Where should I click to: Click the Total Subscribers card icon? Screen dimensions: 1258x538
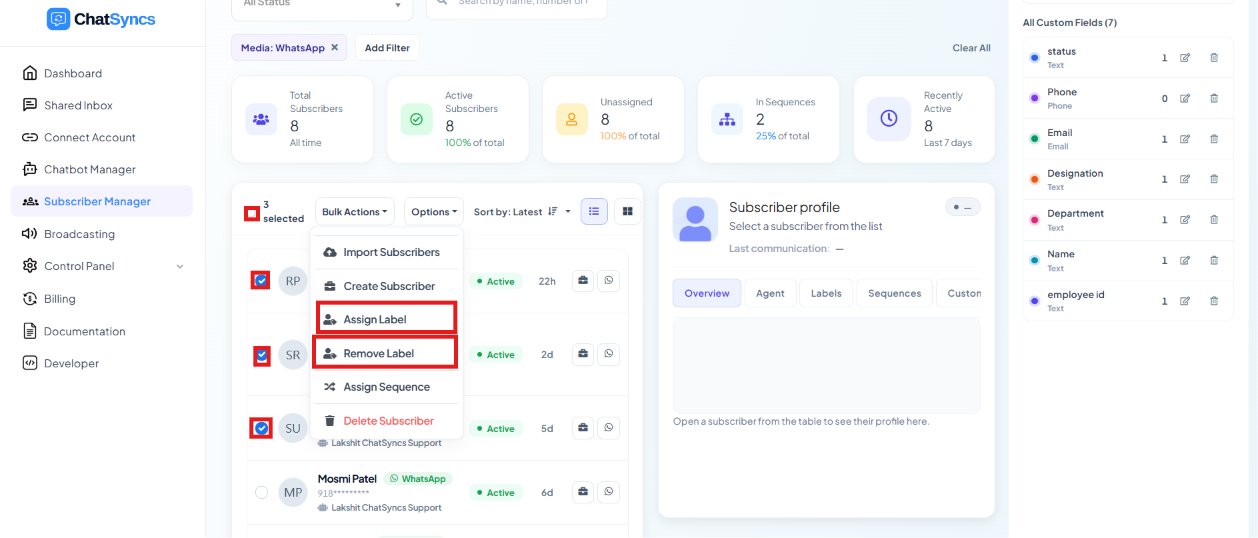pos(261,119)
